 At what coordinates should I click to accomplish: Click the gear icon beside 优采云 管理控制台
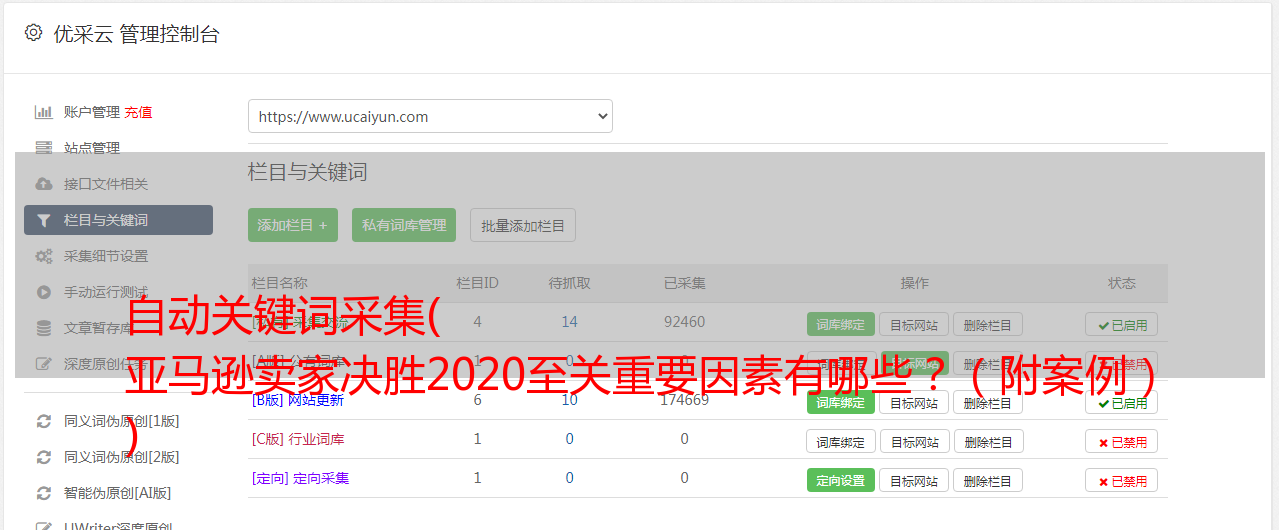point(33,33)
